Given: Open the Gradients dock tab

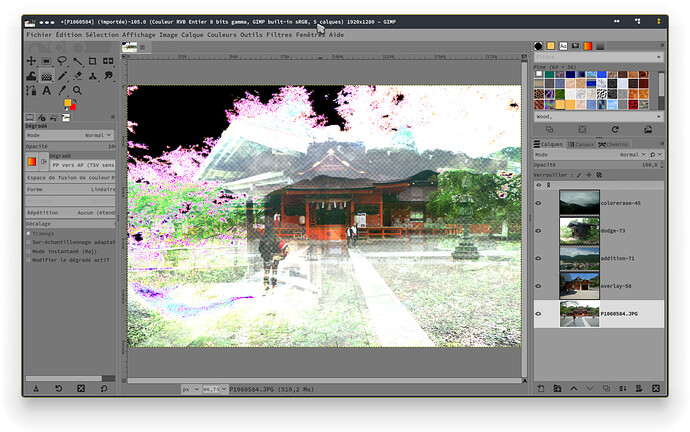Looking at the screenshot, I should tap(587, 46).
